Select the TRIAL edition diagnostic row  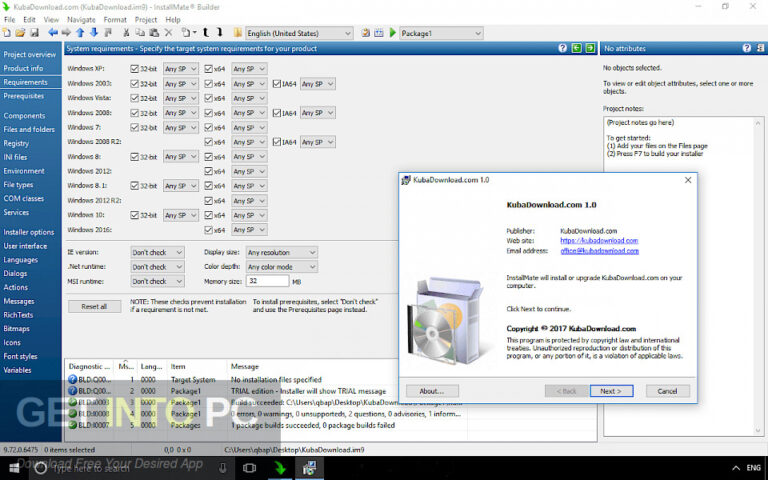tap(267, 391)
